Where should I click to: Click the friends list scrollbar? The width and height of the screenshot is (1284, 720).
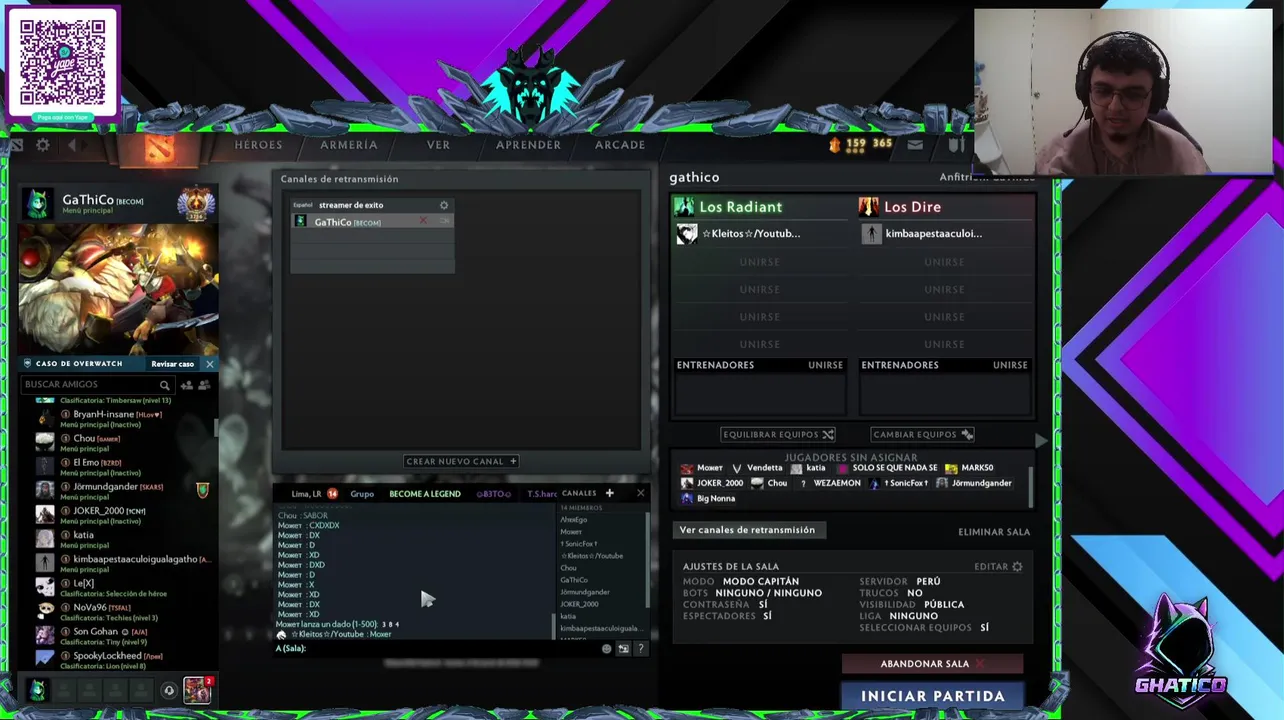tap(216, 429)
